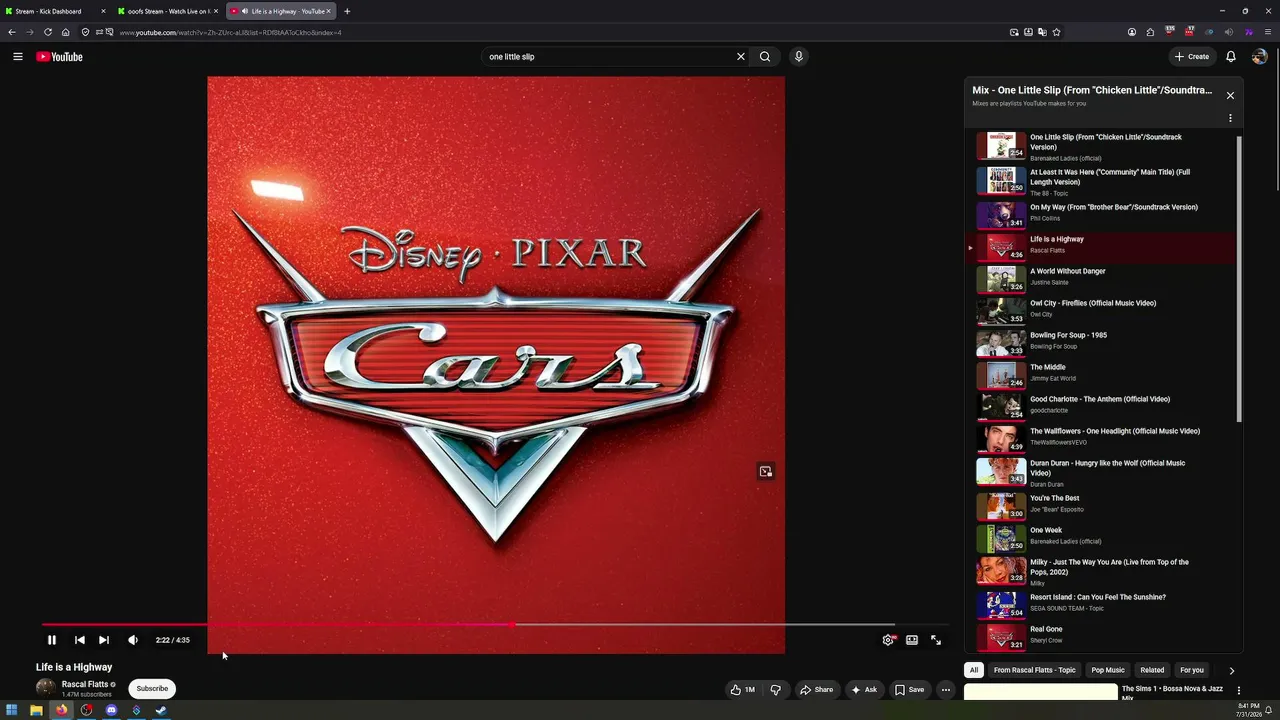Save the video to a playlist
1280x720 pixels.
pyautogui.click(x=909, y=689)
